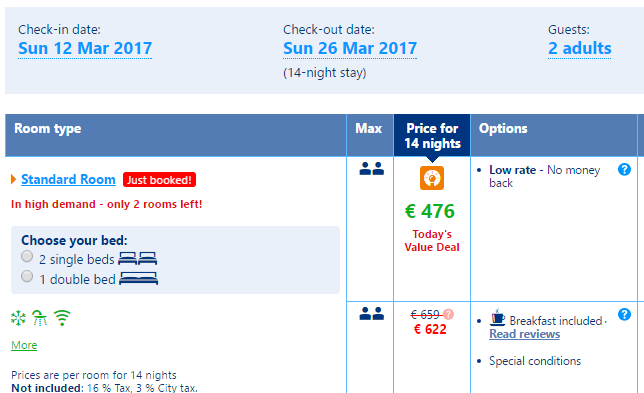Click the green shower amenity icon

pyautogui.click(x=39, y=318)
